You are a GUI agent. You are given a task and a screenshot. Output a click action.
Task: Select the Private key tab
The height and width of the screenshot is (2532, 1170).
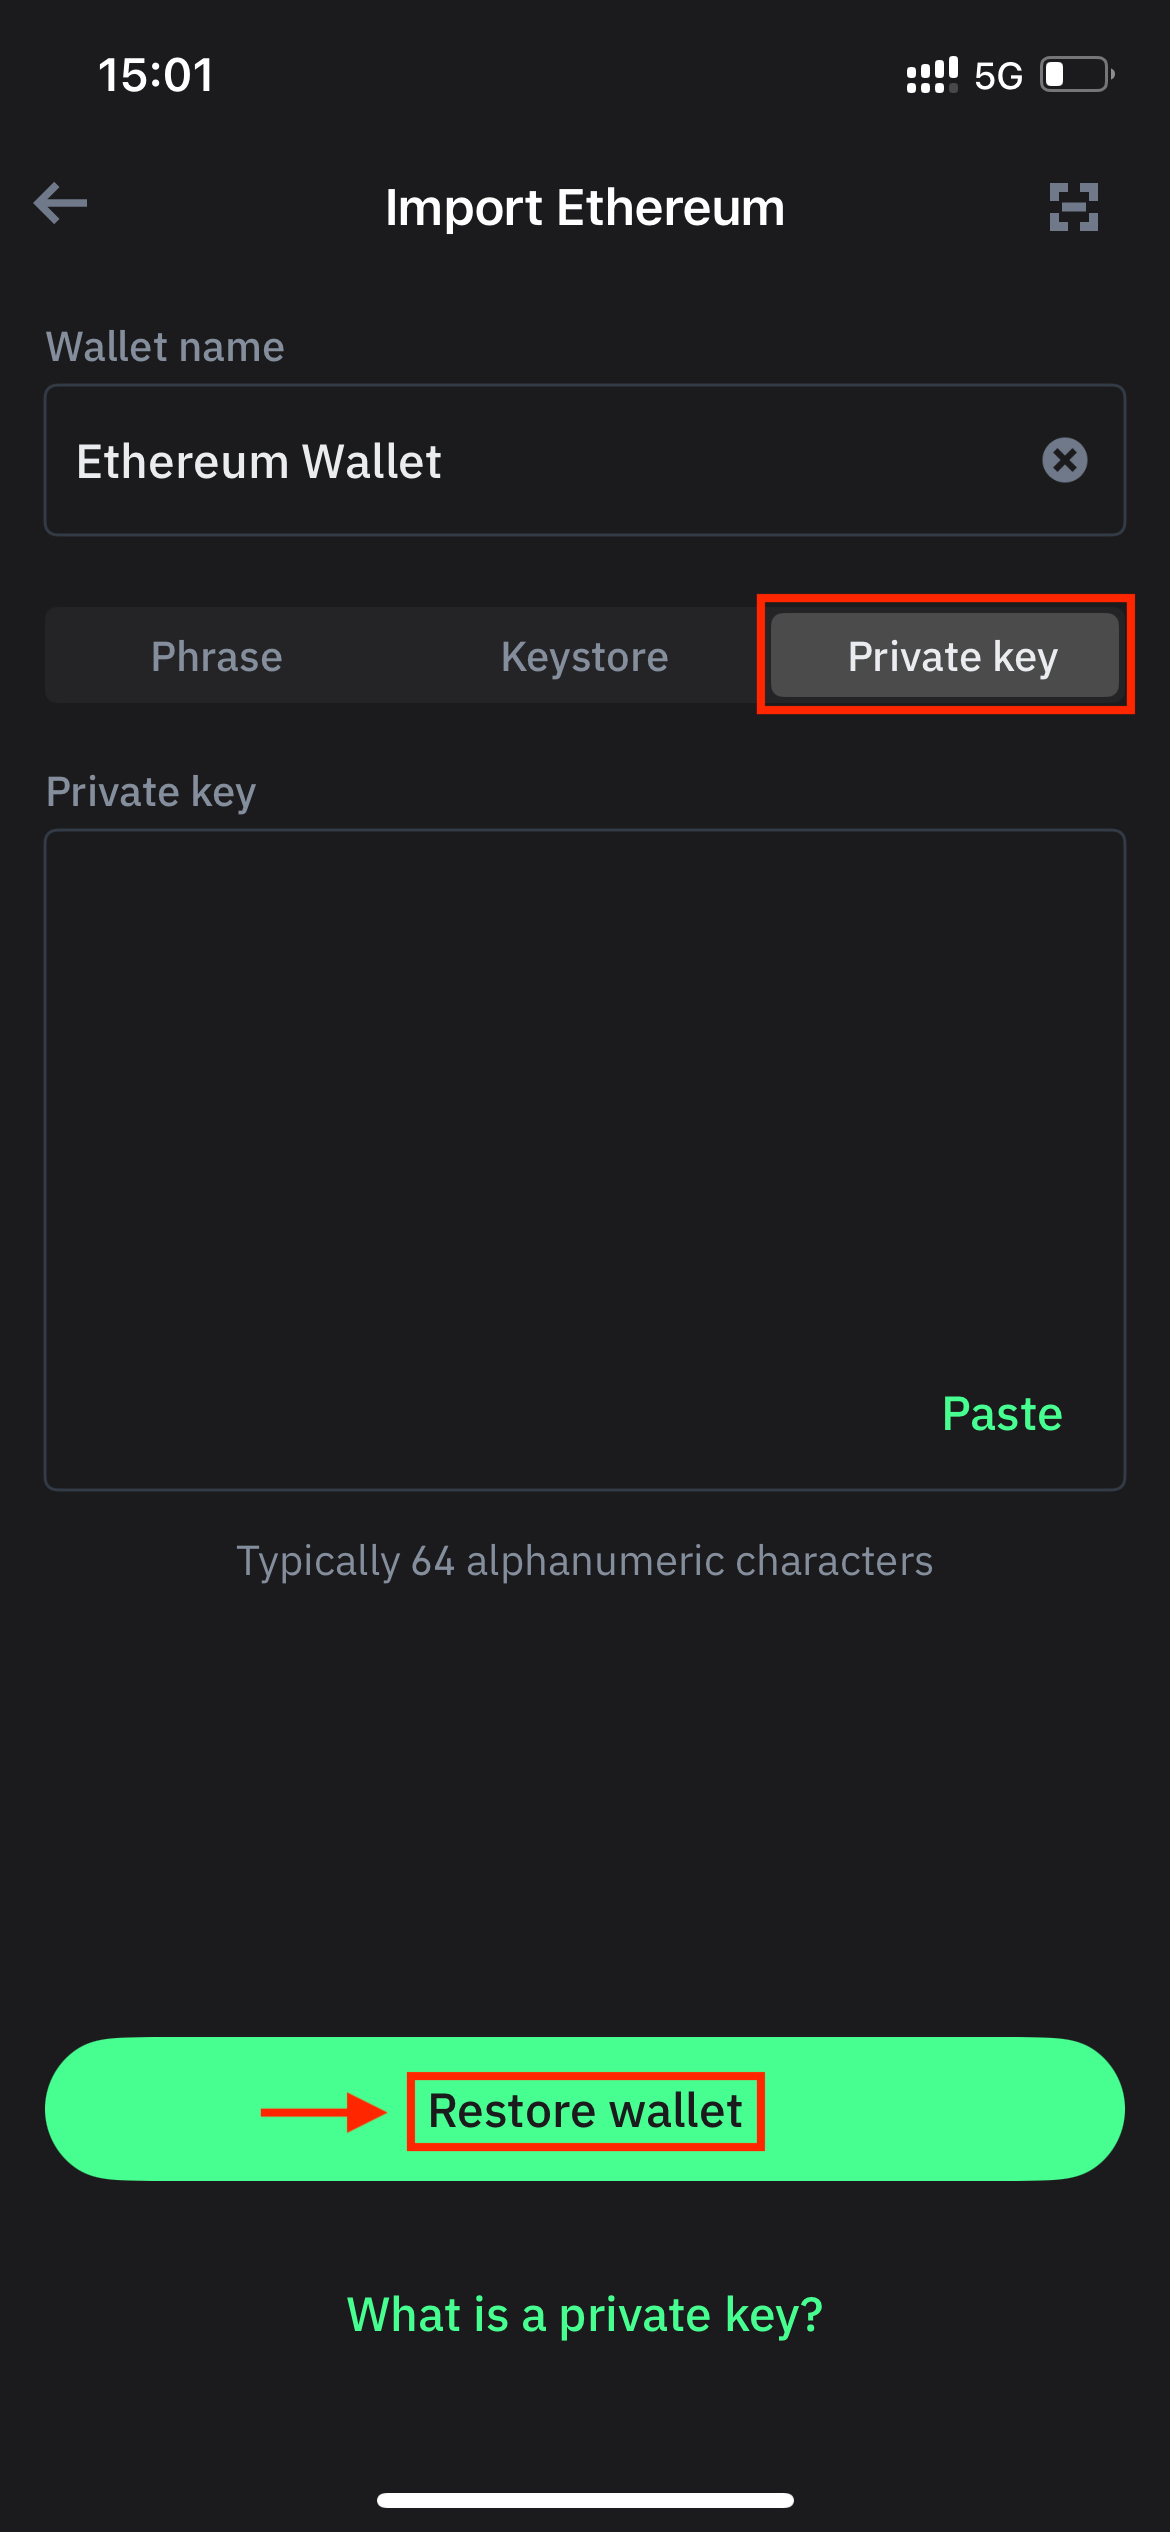tap(945, 656)
